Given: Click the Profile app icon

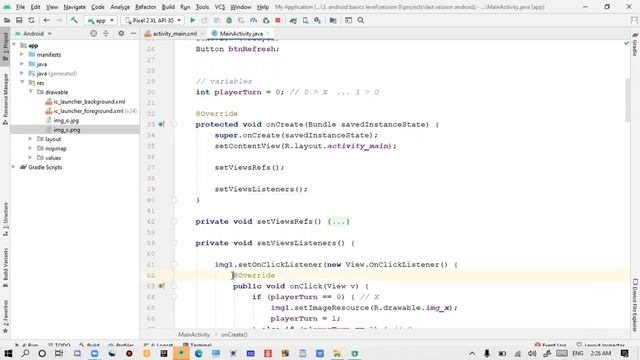Looking at the screenshot, I should pyautogui.click(x=253, y=20).
